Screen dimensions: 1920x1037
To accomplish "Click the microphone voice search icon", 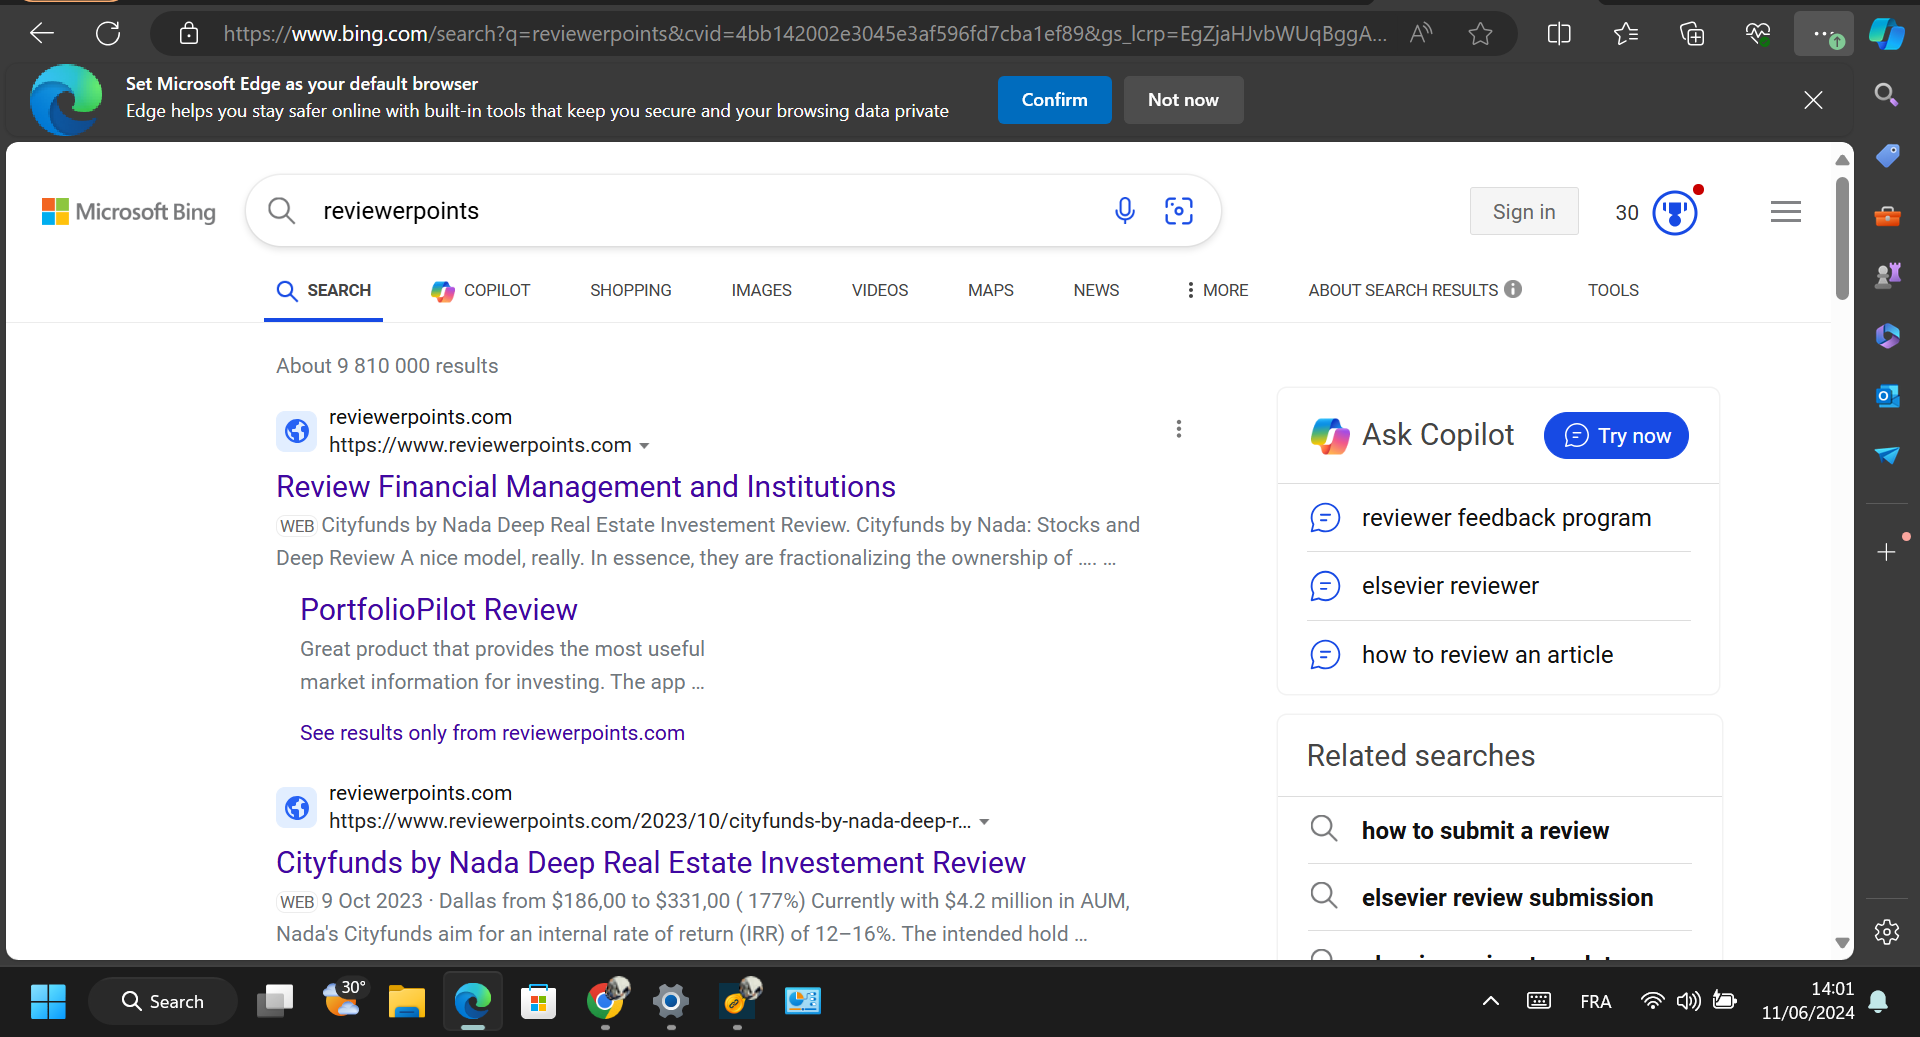I will [x=1124, y=211].
